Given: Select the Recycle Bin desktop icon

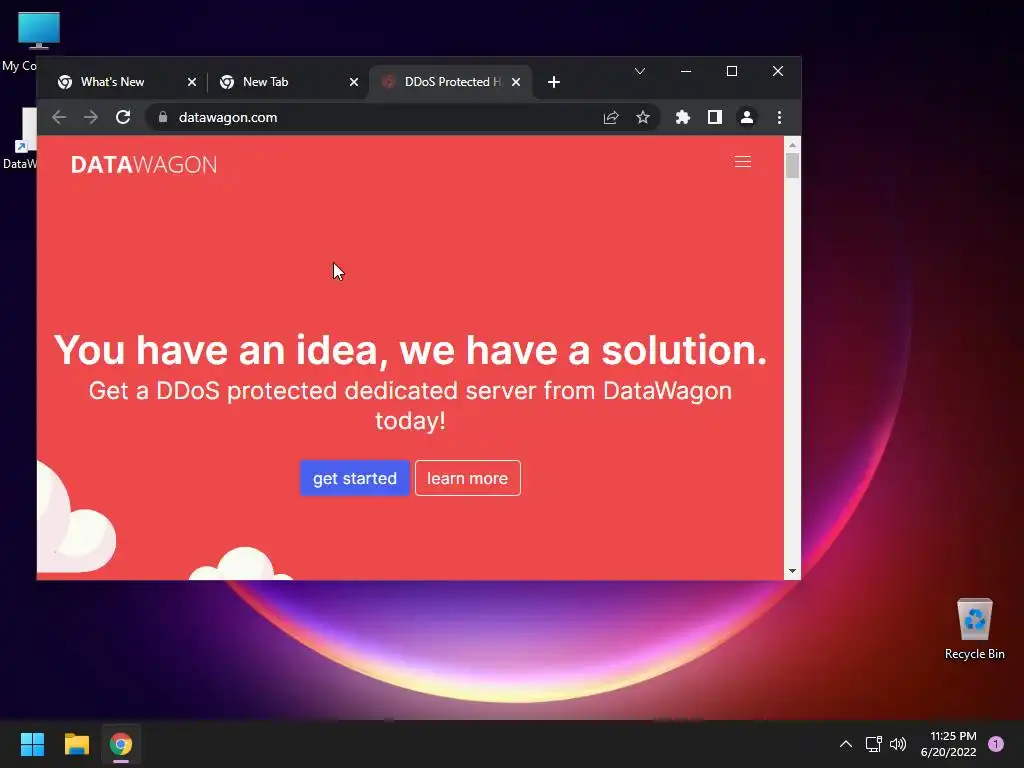Looking at the screenshot, I should (974, 629).
